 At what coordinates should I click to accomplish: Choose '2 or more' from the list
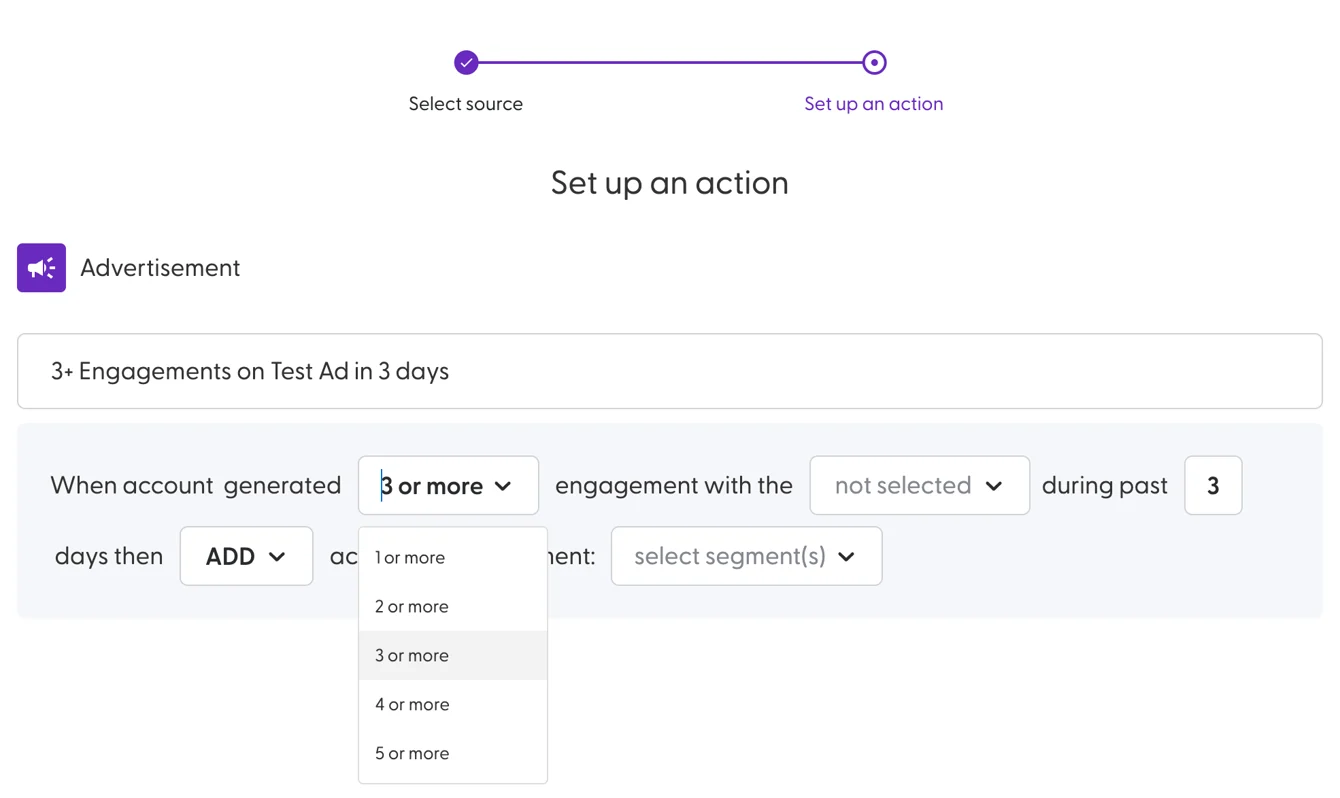(453, 606)
